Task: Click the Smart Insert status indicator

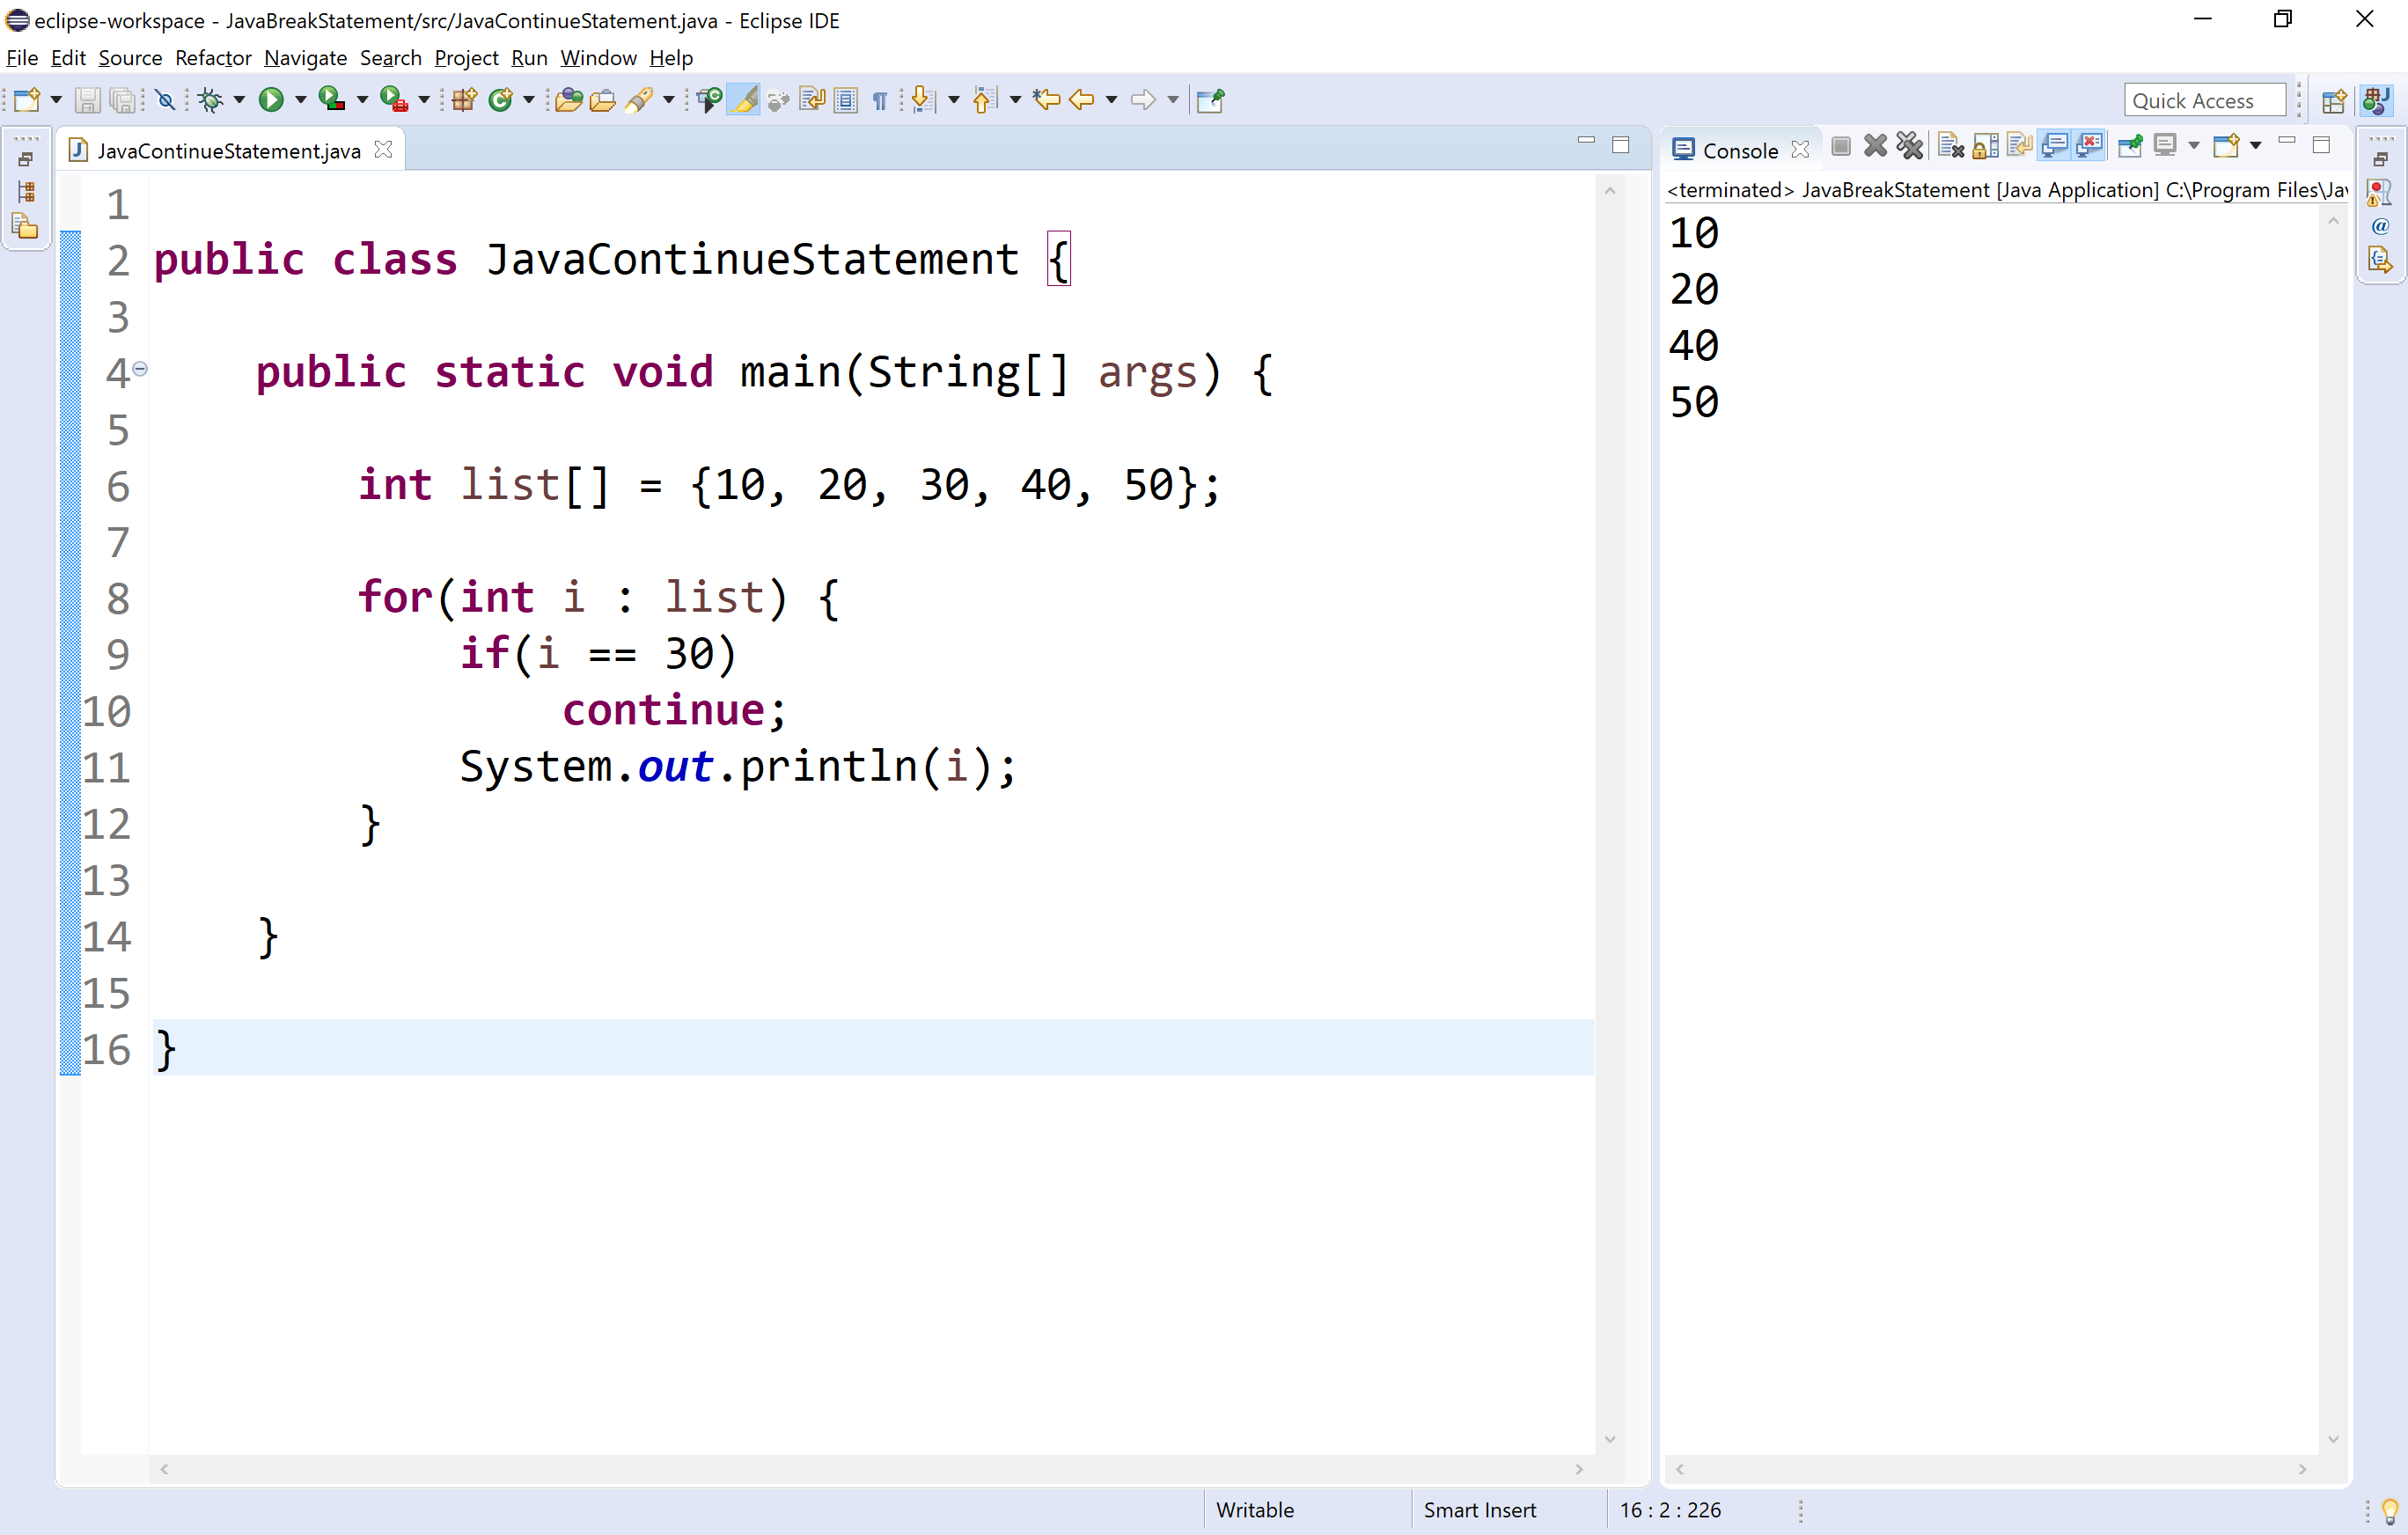Action: point(1481,1509)
